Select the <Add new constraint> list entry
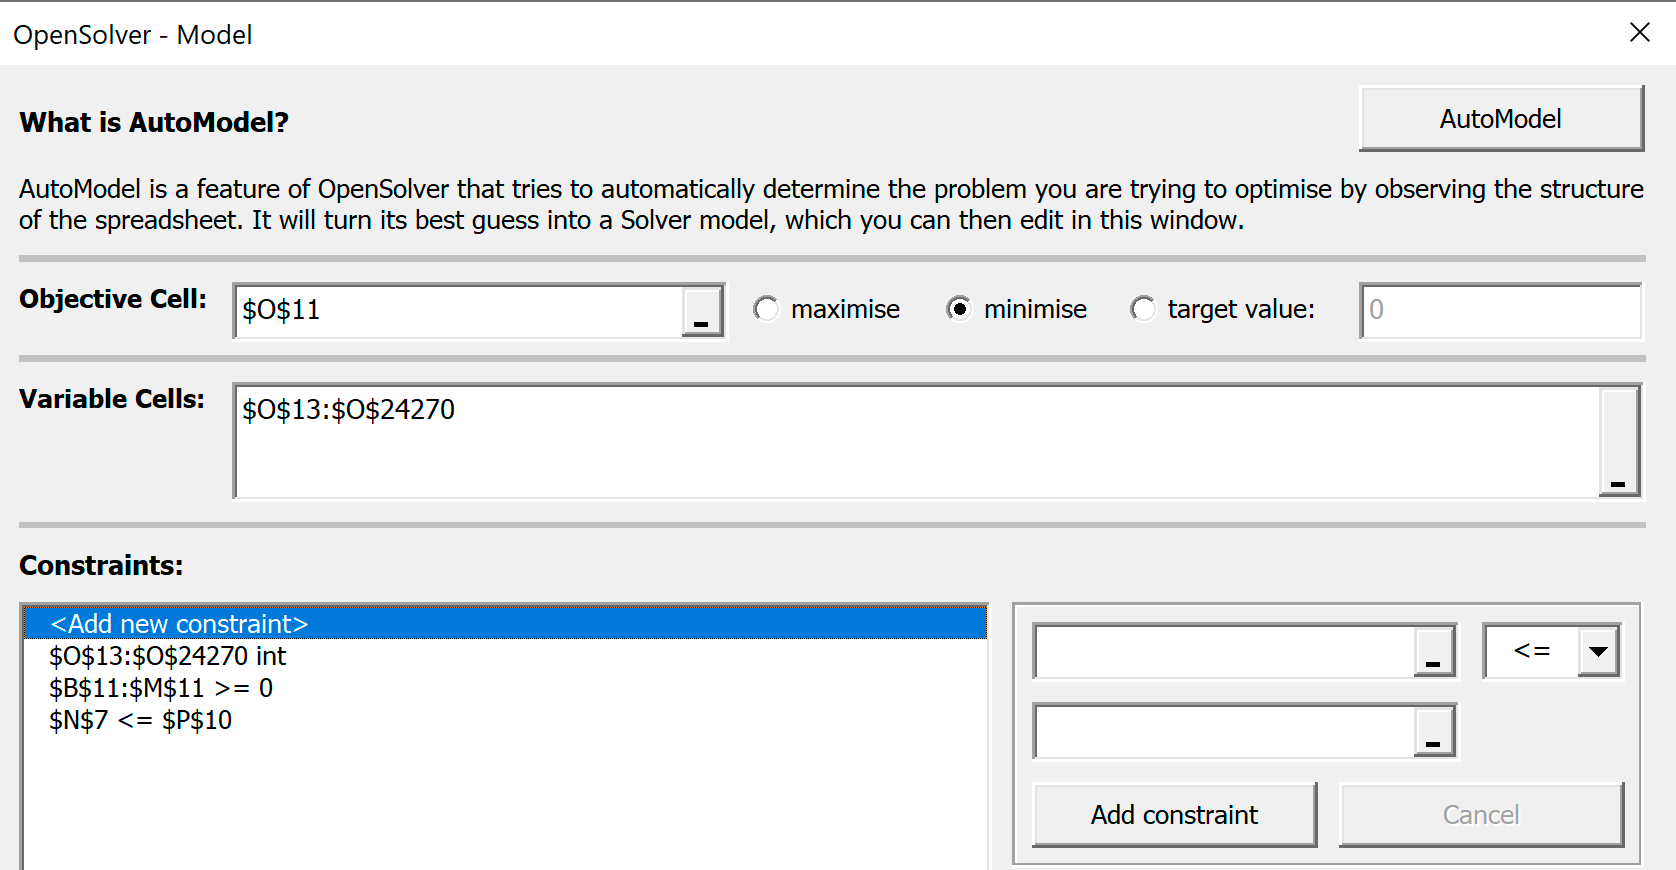Screen dimensions: 1676x870 pyautogui.click(x=505, y=624)
